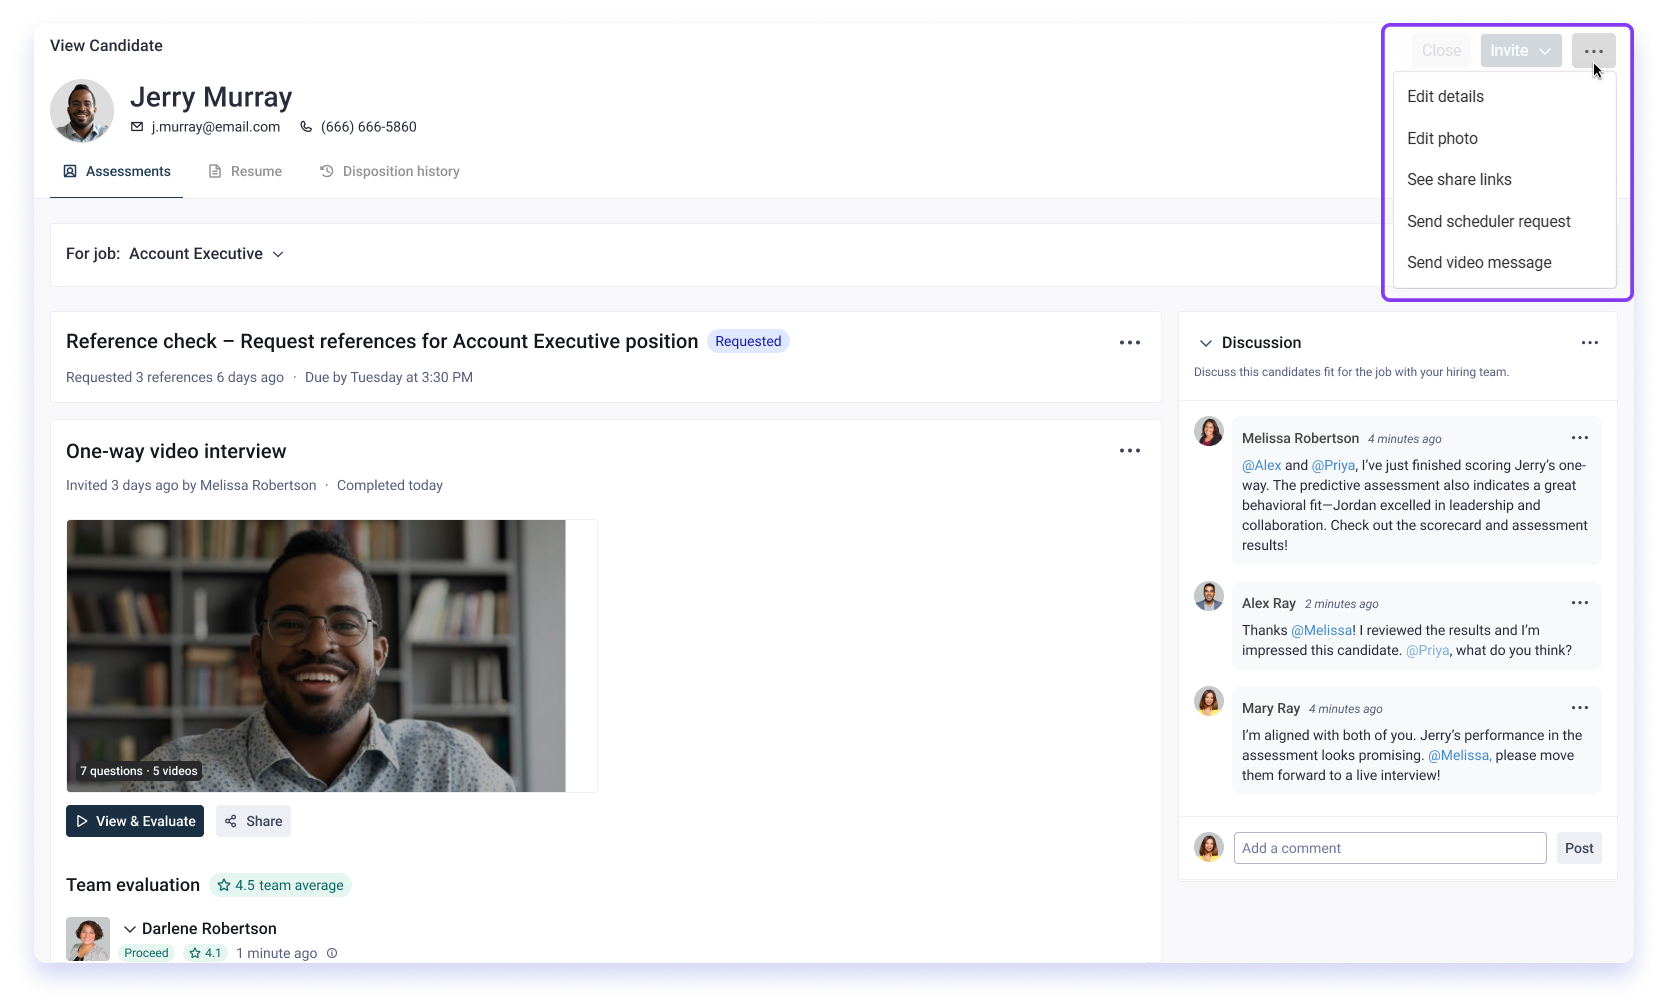The image size is (1667, 1001).
Task: Click the comment box user avatar
Action: [1209, 847]
